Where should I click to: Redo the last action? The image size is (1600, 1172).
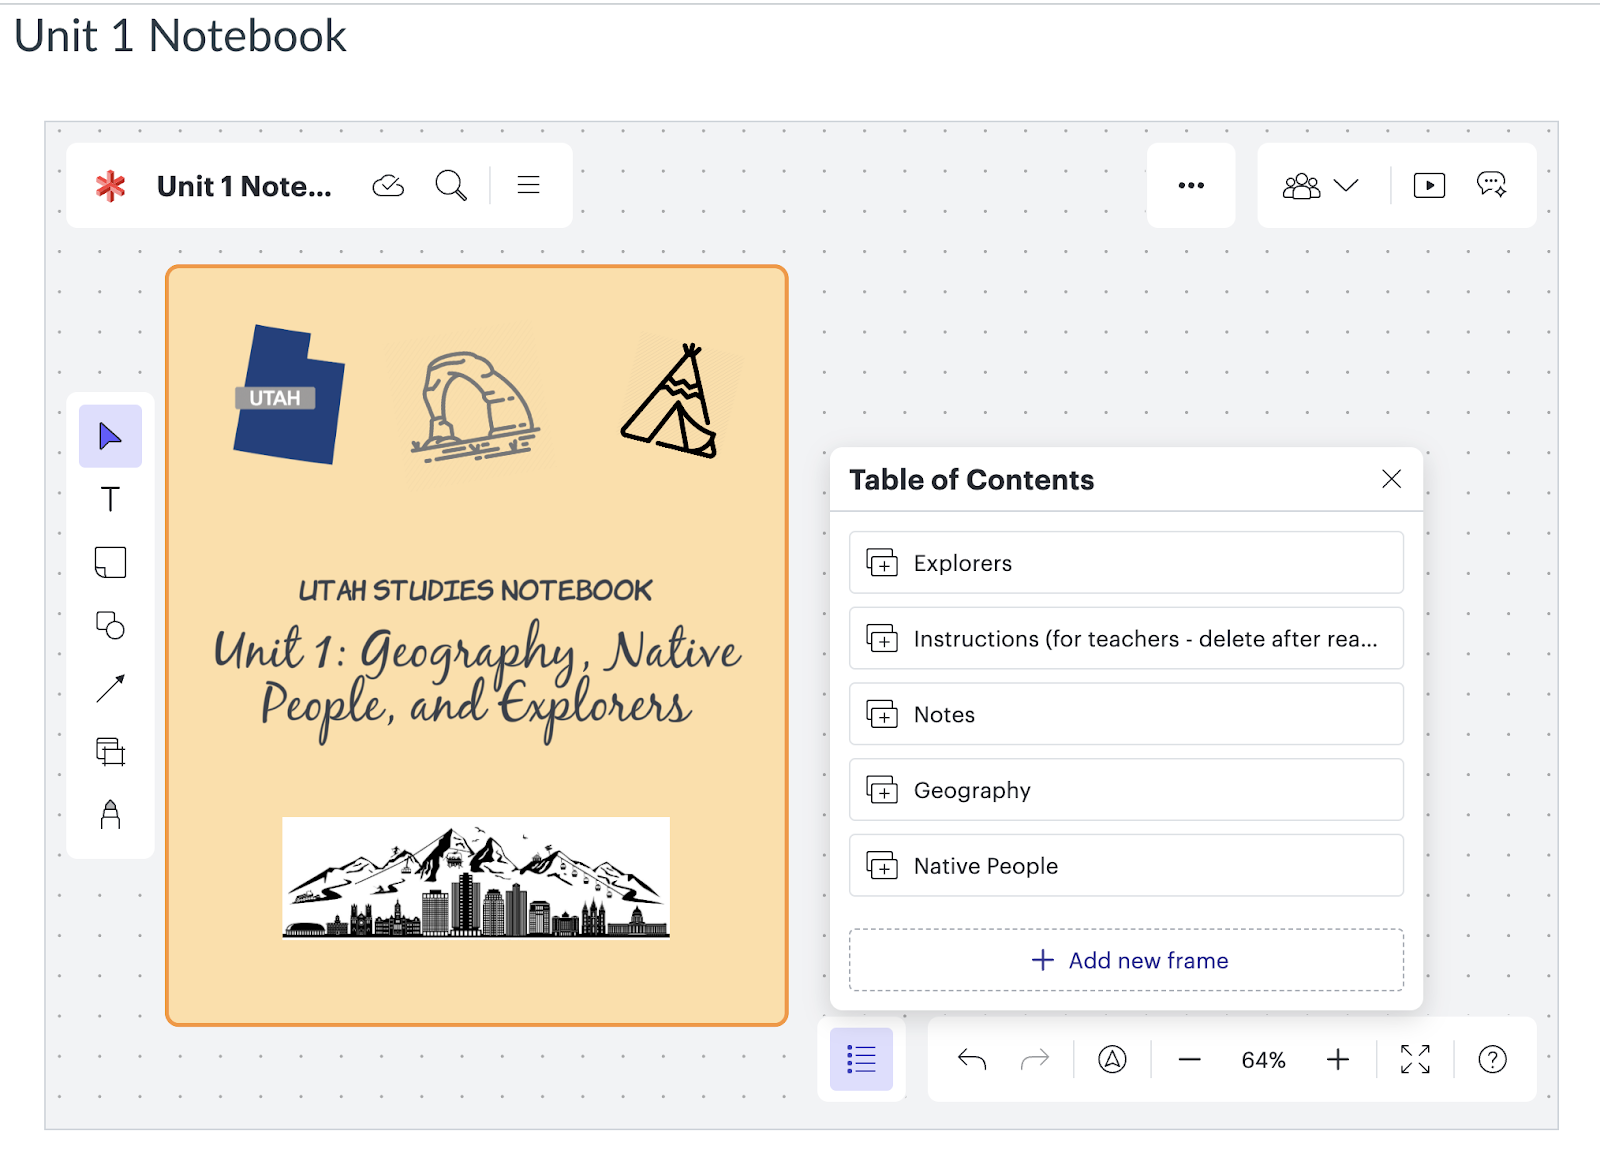1035,1059
